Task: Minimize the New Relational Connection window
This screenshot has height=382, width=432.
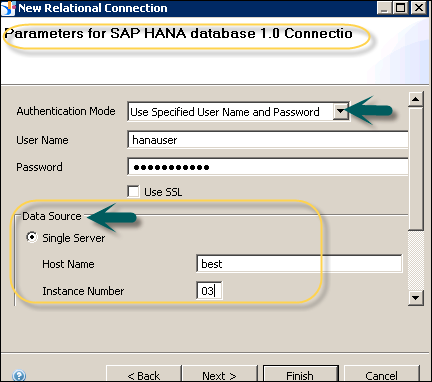Action: [x=384, y=8]
